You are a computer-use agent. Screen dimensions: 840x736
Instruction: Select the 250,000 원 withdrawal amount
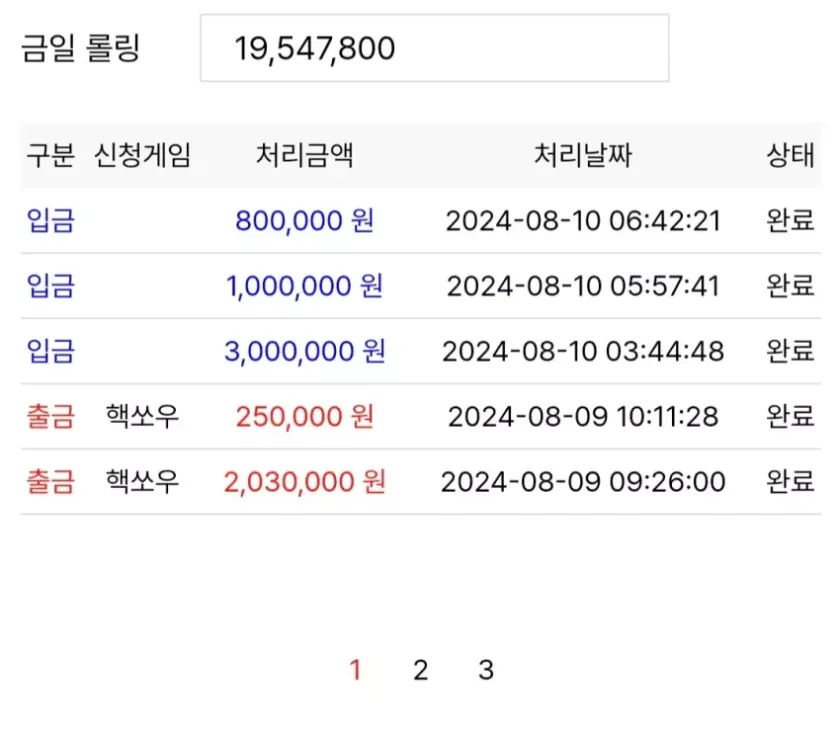tap(304, 416)
